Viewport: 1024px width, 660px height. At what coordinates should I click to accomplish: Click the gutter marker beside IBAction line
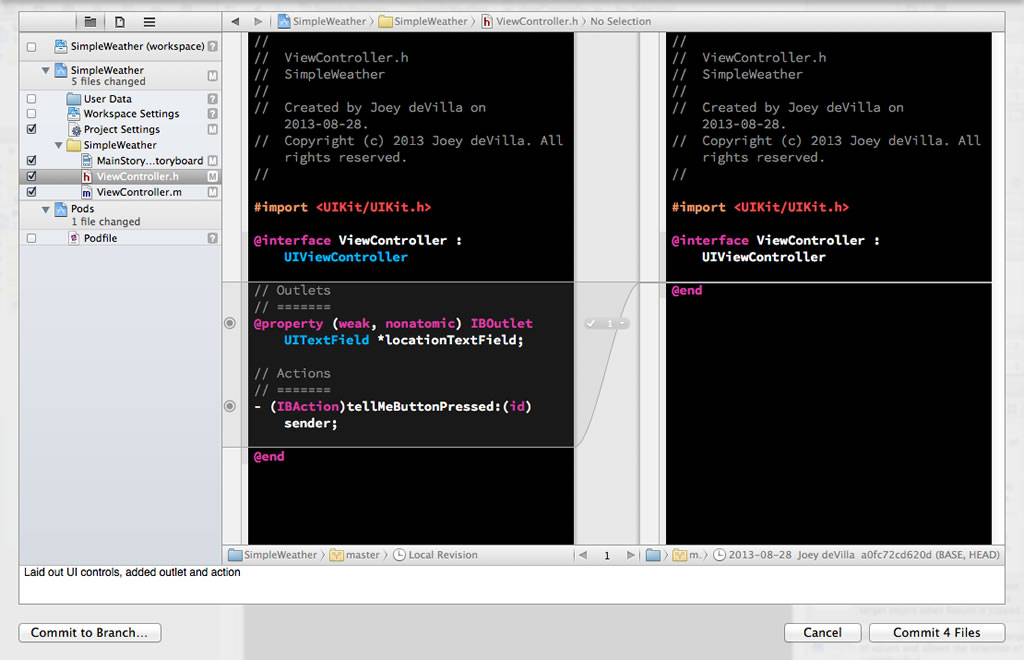(230, 406)
